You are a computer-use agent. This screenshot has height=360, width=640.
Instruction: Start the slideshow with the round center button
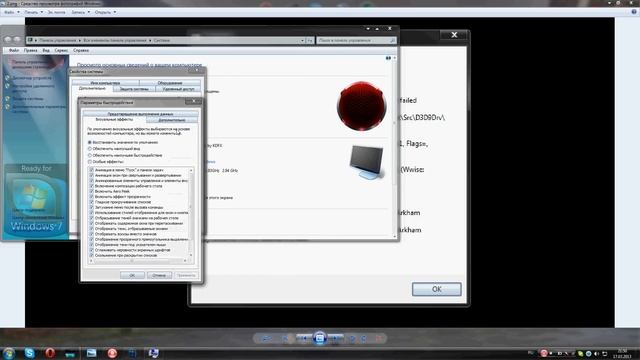(320, 338)
